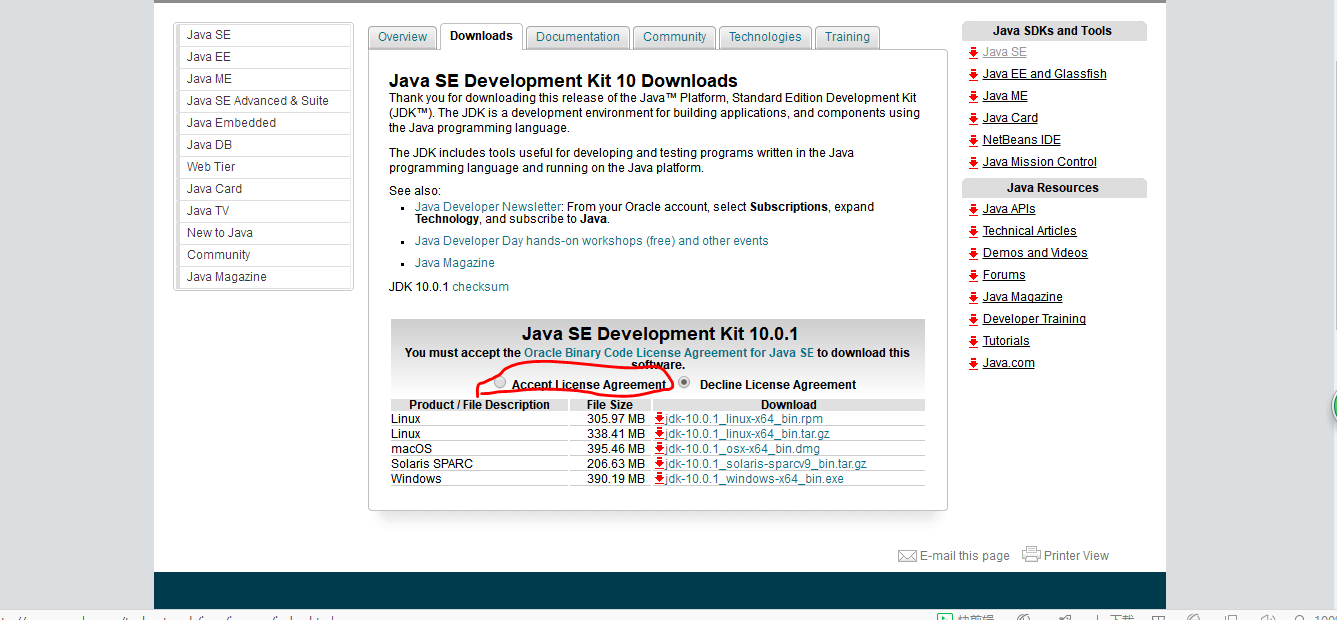
Task: Click red arrow icon beside Java ME link
Action: (974, 96)
